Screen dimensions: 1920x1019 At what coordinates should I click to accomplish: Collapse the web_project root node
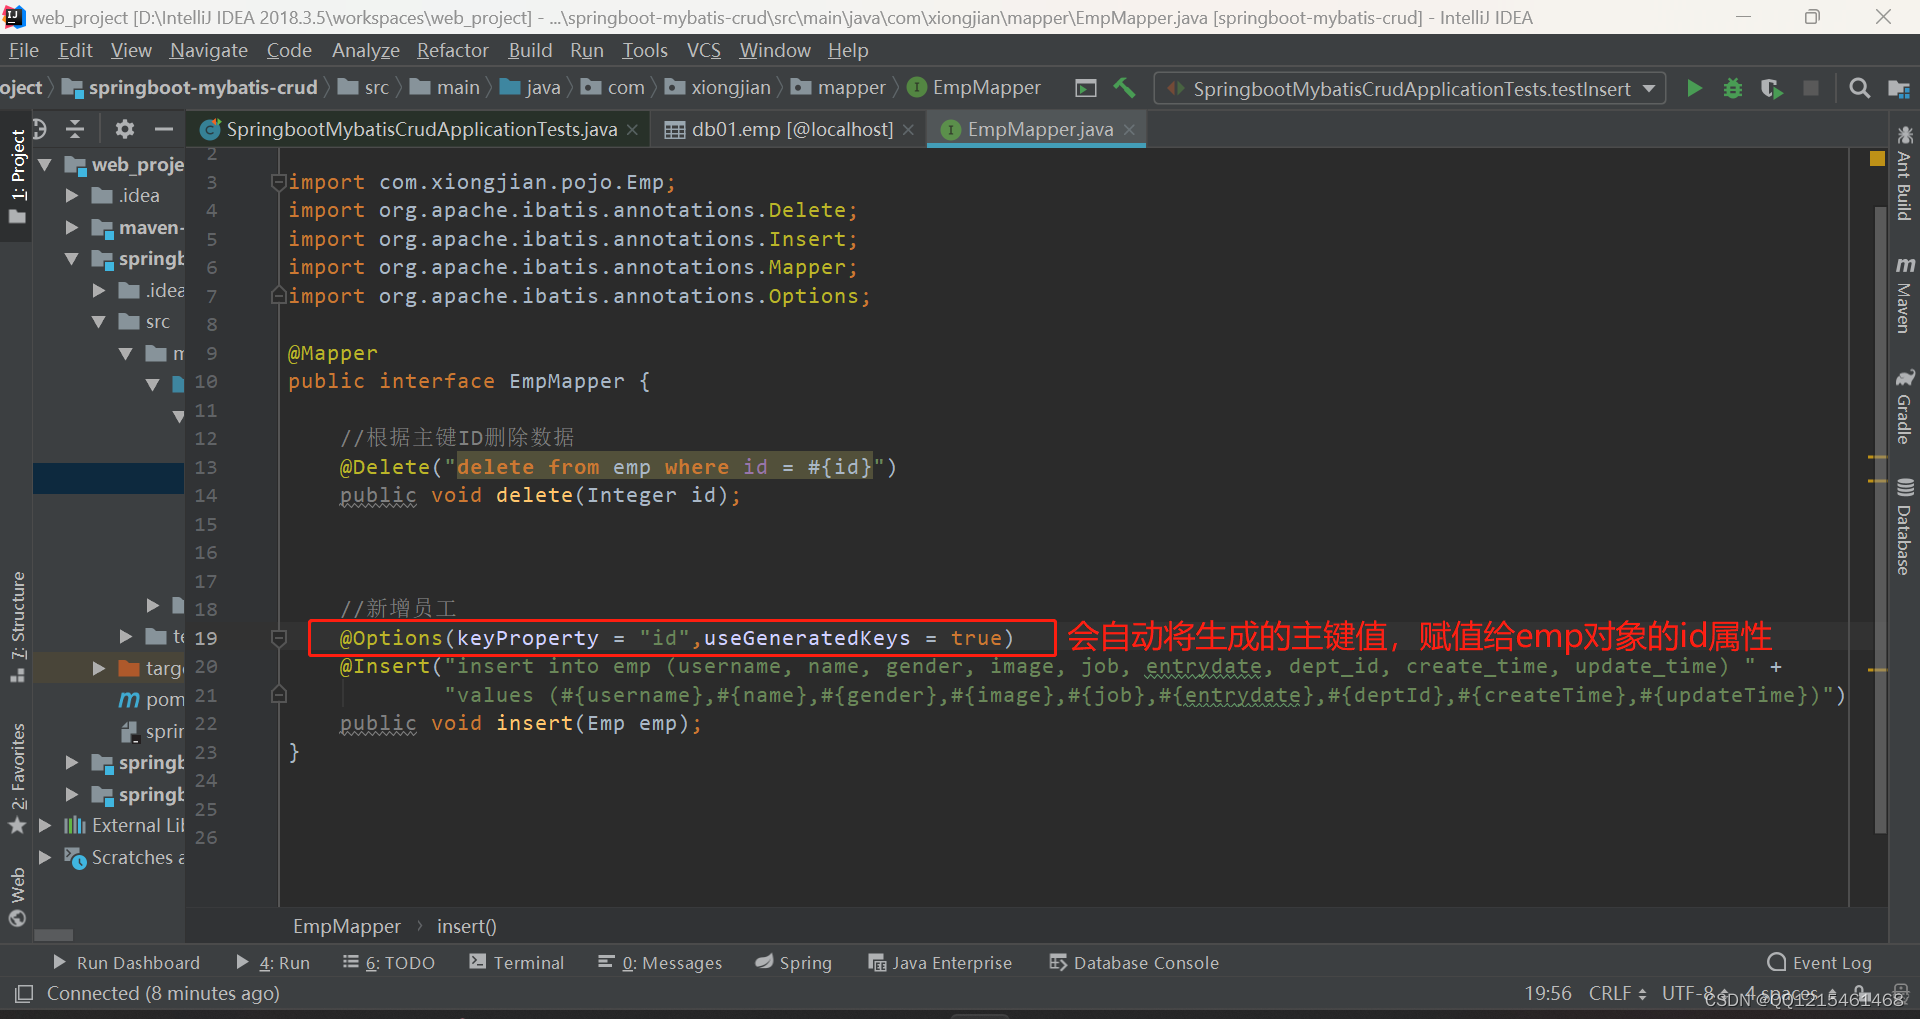point(45,164)
